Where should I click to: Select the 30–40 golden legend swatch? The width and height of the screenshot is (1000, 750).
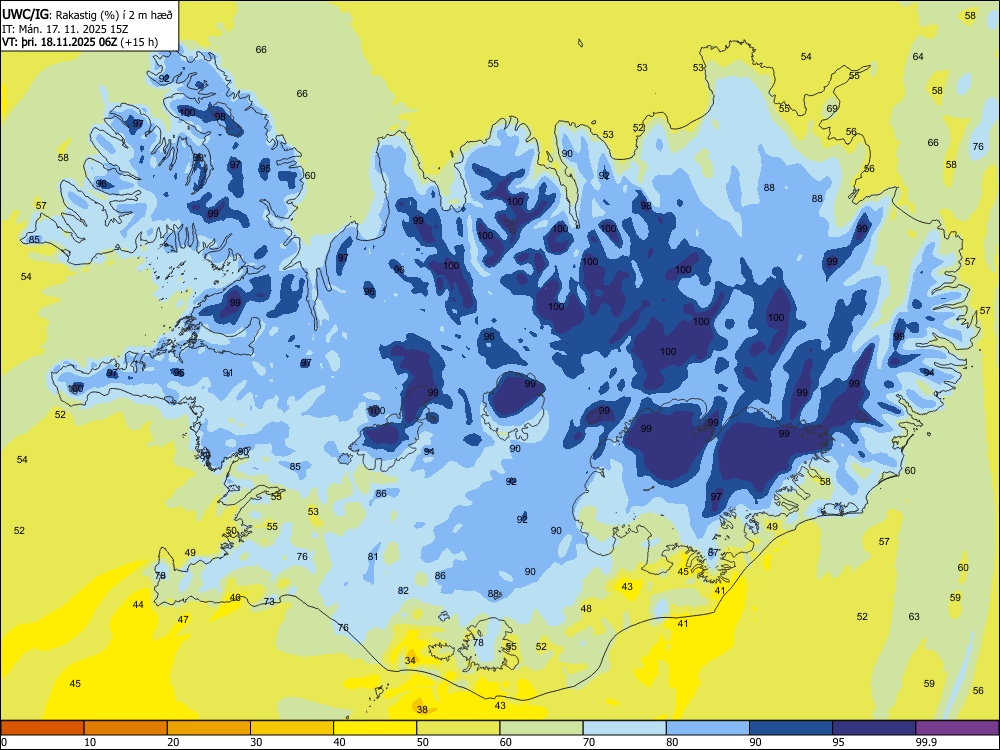click(292, 728)
